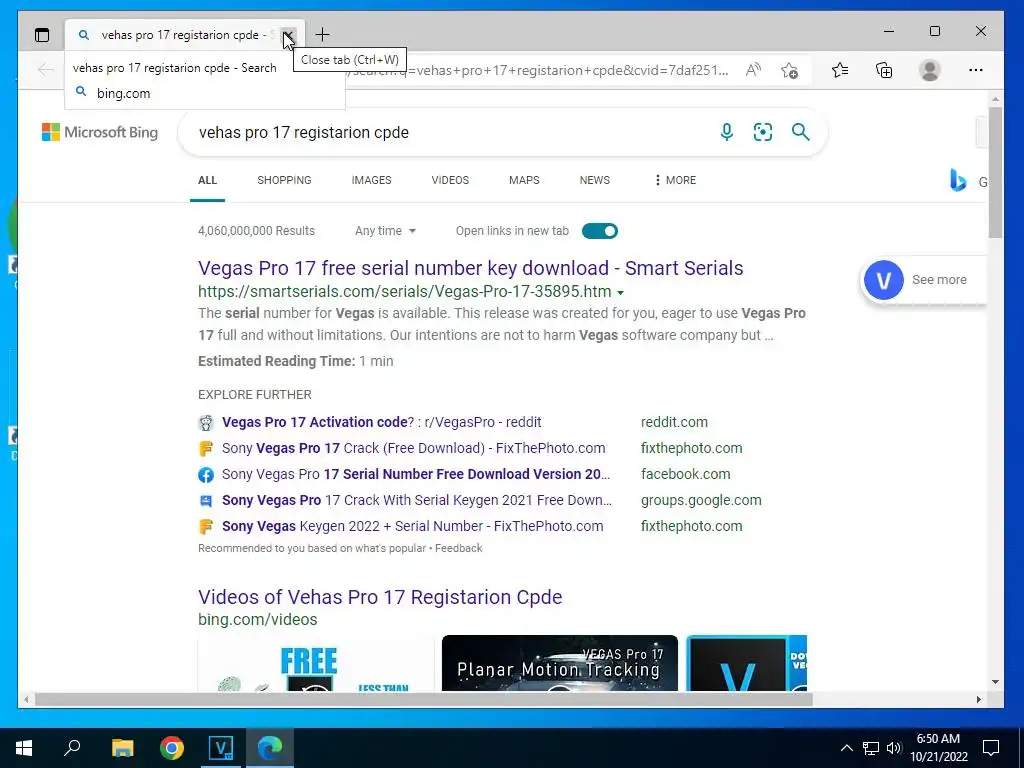1024x768 pixels.
Task: Click the Microsoft Bing logo
Action: (100, 133)
